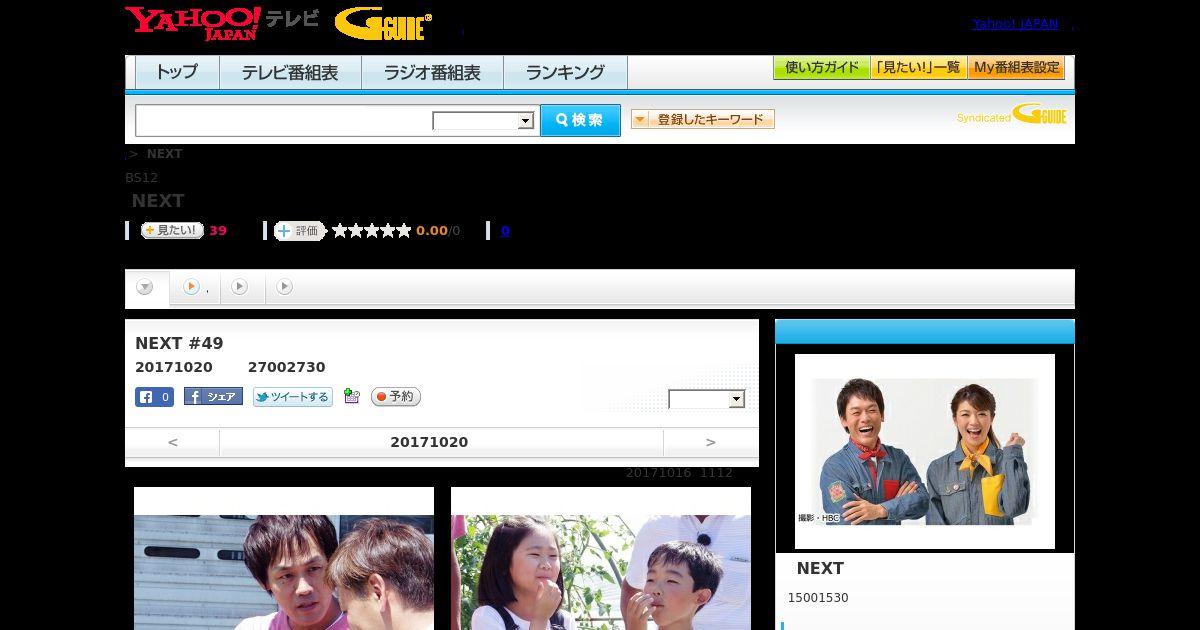Open the Syndicated G-GUIDE logo

pyautogui.click(x=1011, y=115)
